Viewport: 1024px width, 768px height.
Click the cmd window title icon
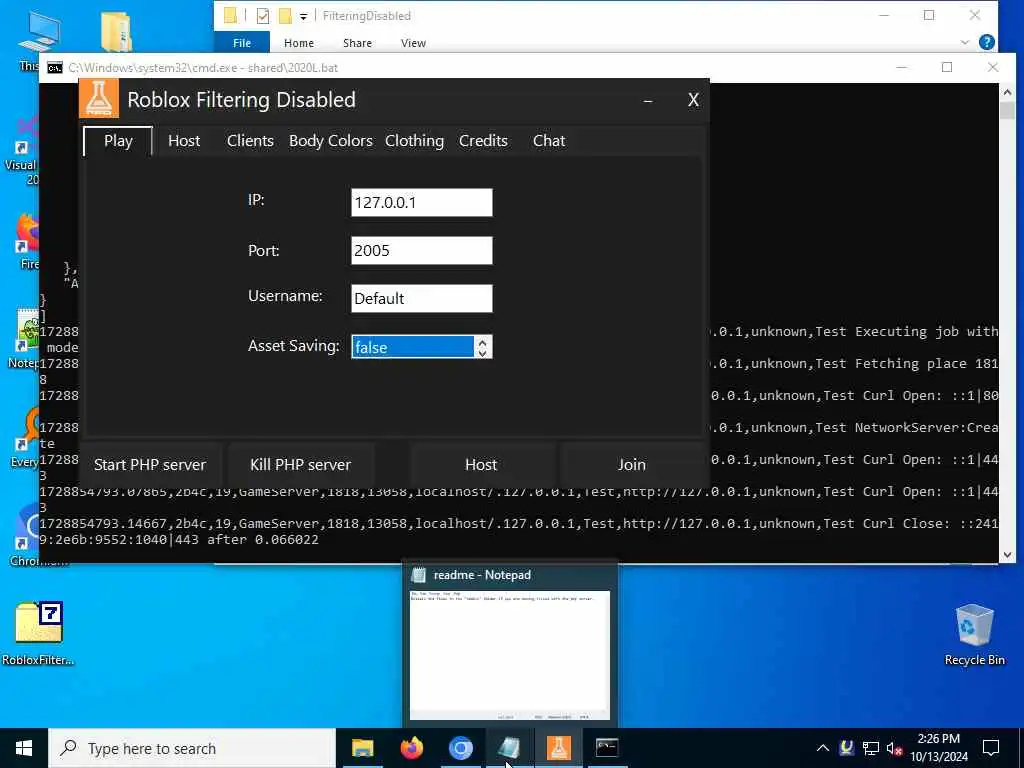55,68
